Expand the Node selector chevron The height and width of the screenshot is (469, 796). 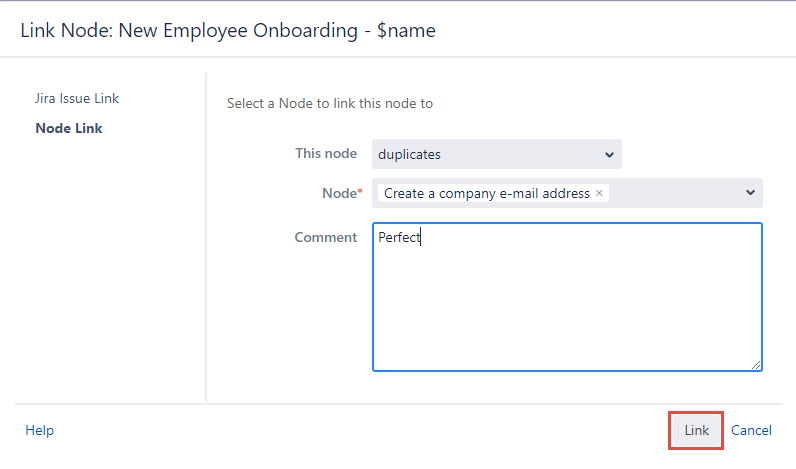click(x=751, y=193)
